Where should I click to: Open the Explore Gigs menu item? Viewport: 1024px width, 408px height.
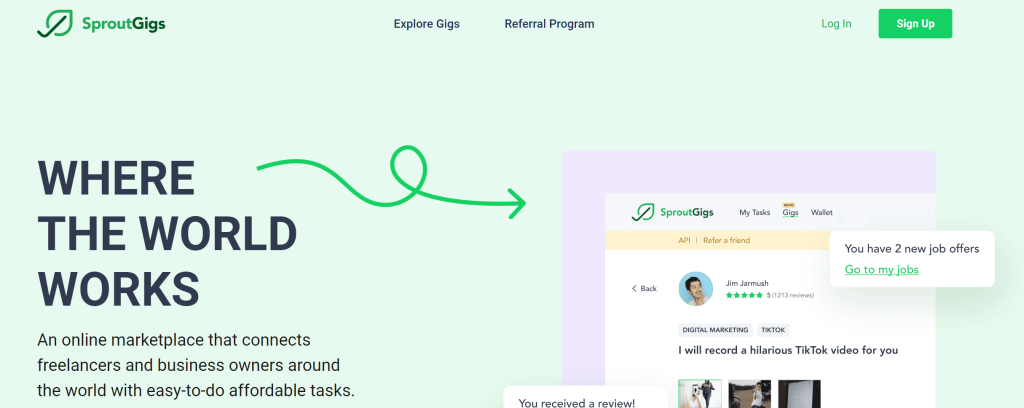click(426, 24)
